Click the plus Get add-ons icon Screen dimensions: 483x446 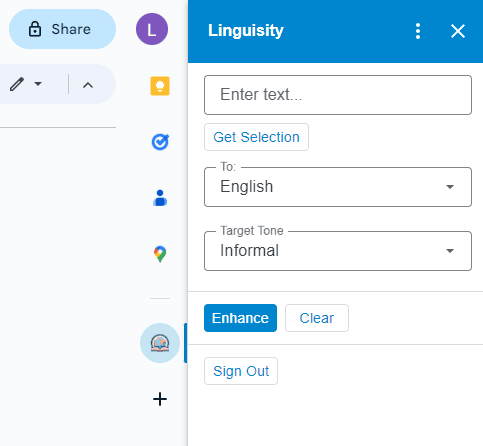[160, 399]
